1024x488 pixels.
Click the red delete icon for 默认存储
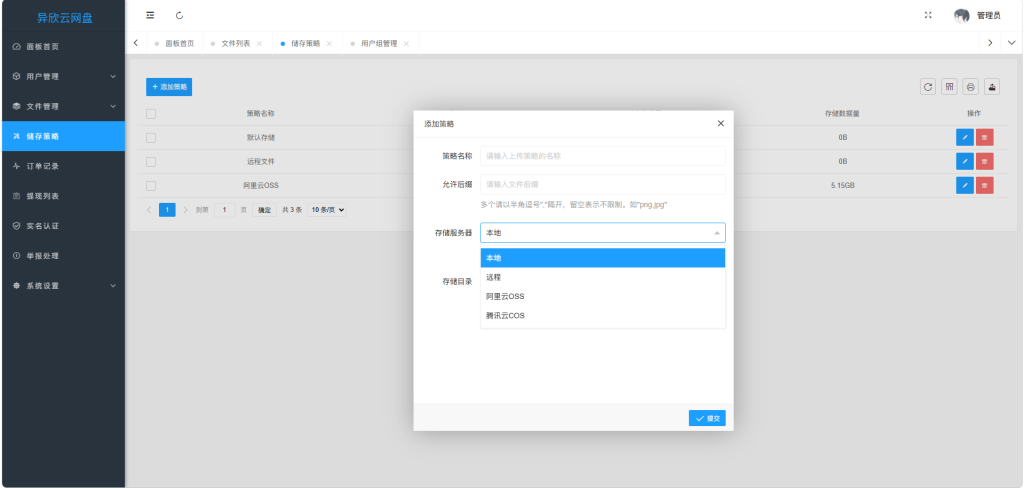pos(985,137)
